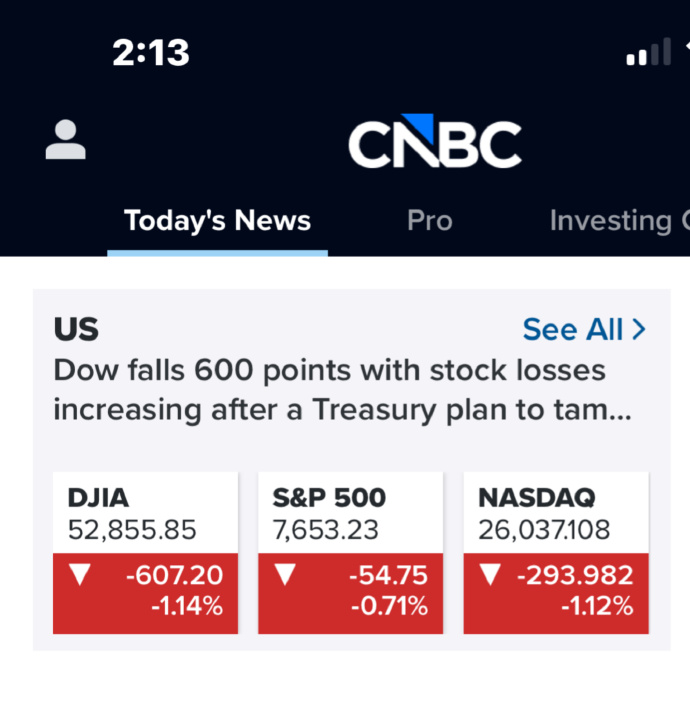Tap the DJIA down arrow indicator
This screenshot has width=690, height=720.
[x=80, y=574]
